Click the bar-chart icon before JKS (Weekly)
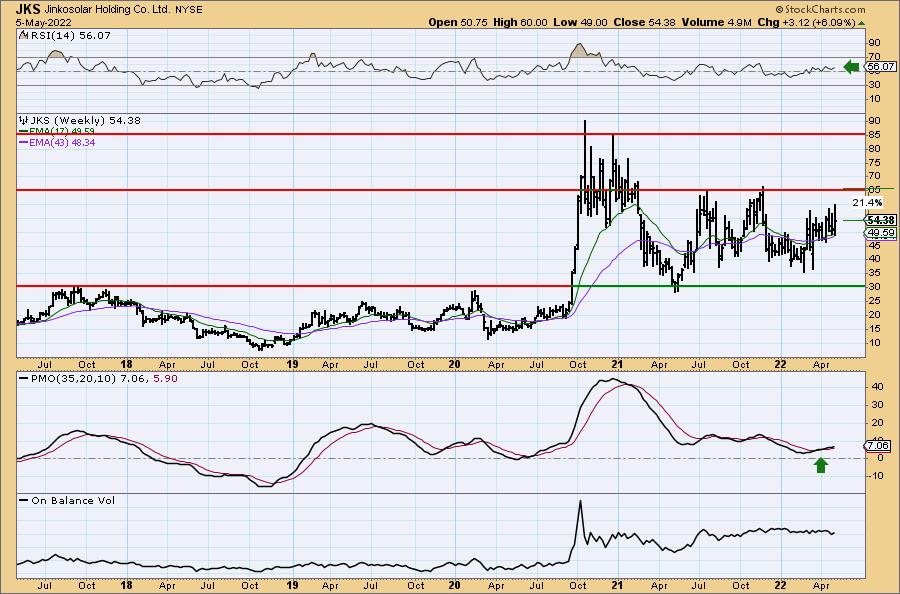900x594 pixels. (x=23, y=121)
